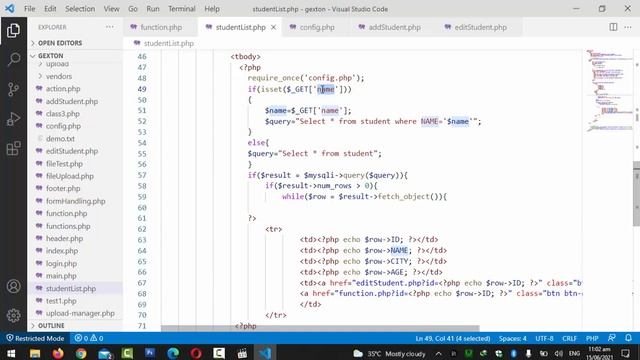The height and width of the screenshot is (360, 640).
Task: Open fileUpload.php in the explorer
Action: tap(70, 176)
